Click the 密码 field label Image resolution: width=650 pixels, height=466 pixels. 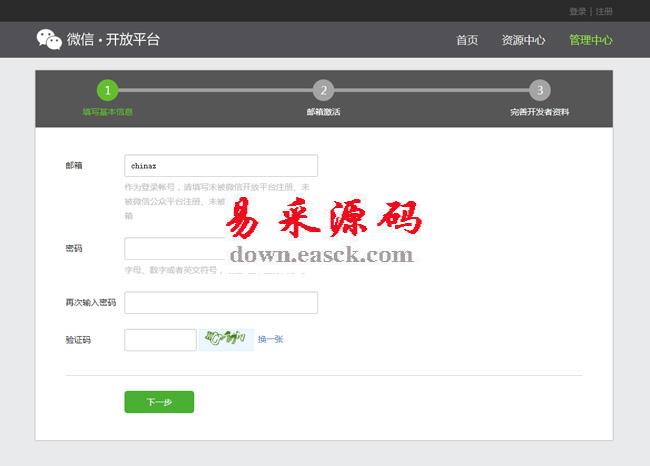74,248
